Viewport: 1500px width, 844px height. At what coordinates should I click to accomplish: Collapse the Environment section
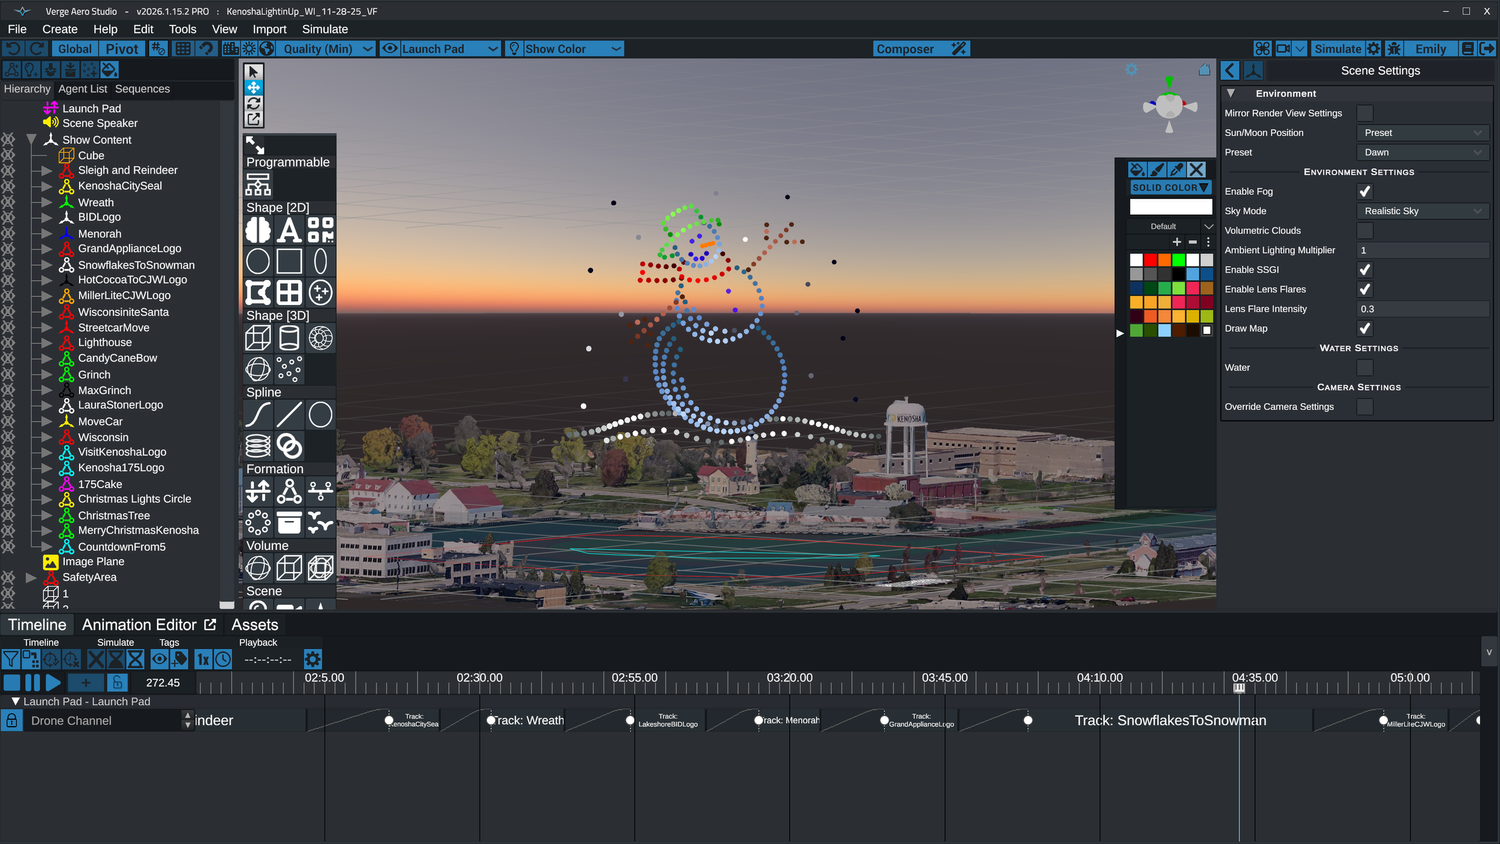click(1231, 93)
